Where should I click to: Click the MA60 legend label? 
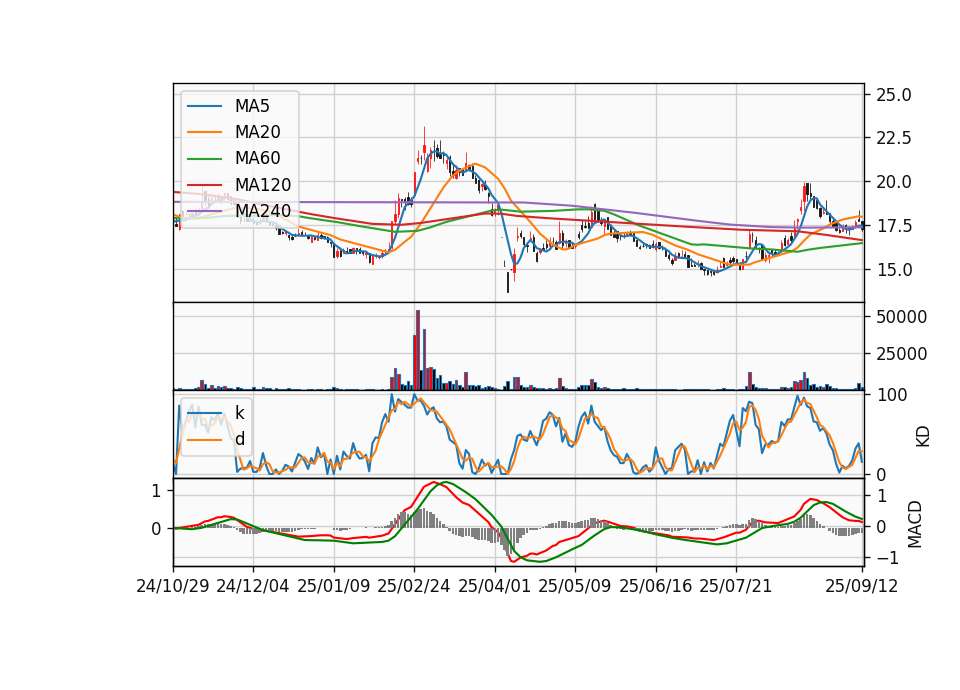258,158
